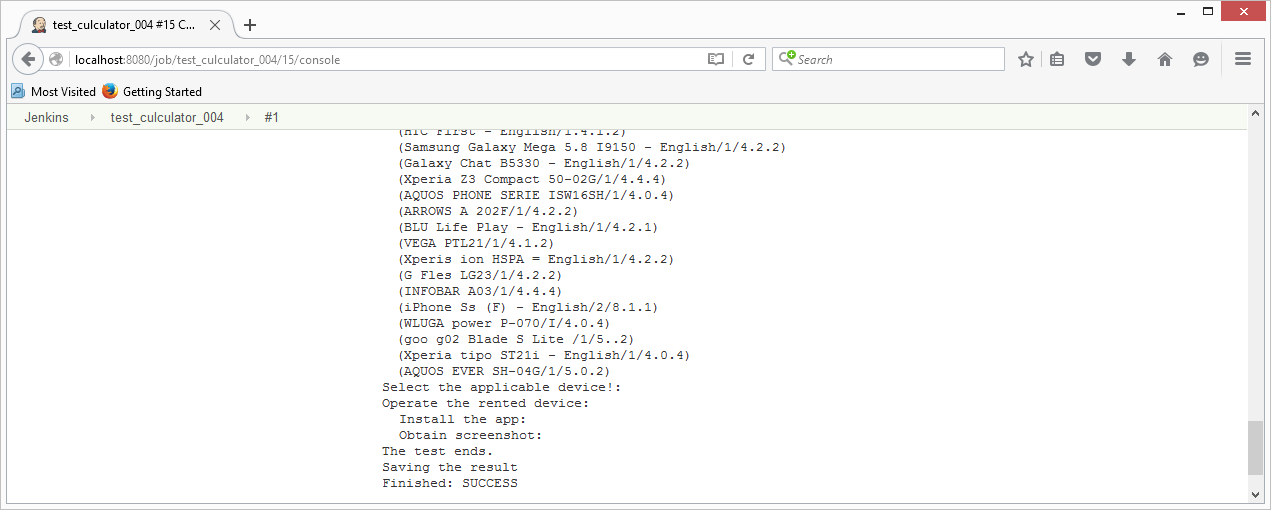Click the search engine magnifier icon
This screenshot has width=1271, height=510.
[787, 59]
